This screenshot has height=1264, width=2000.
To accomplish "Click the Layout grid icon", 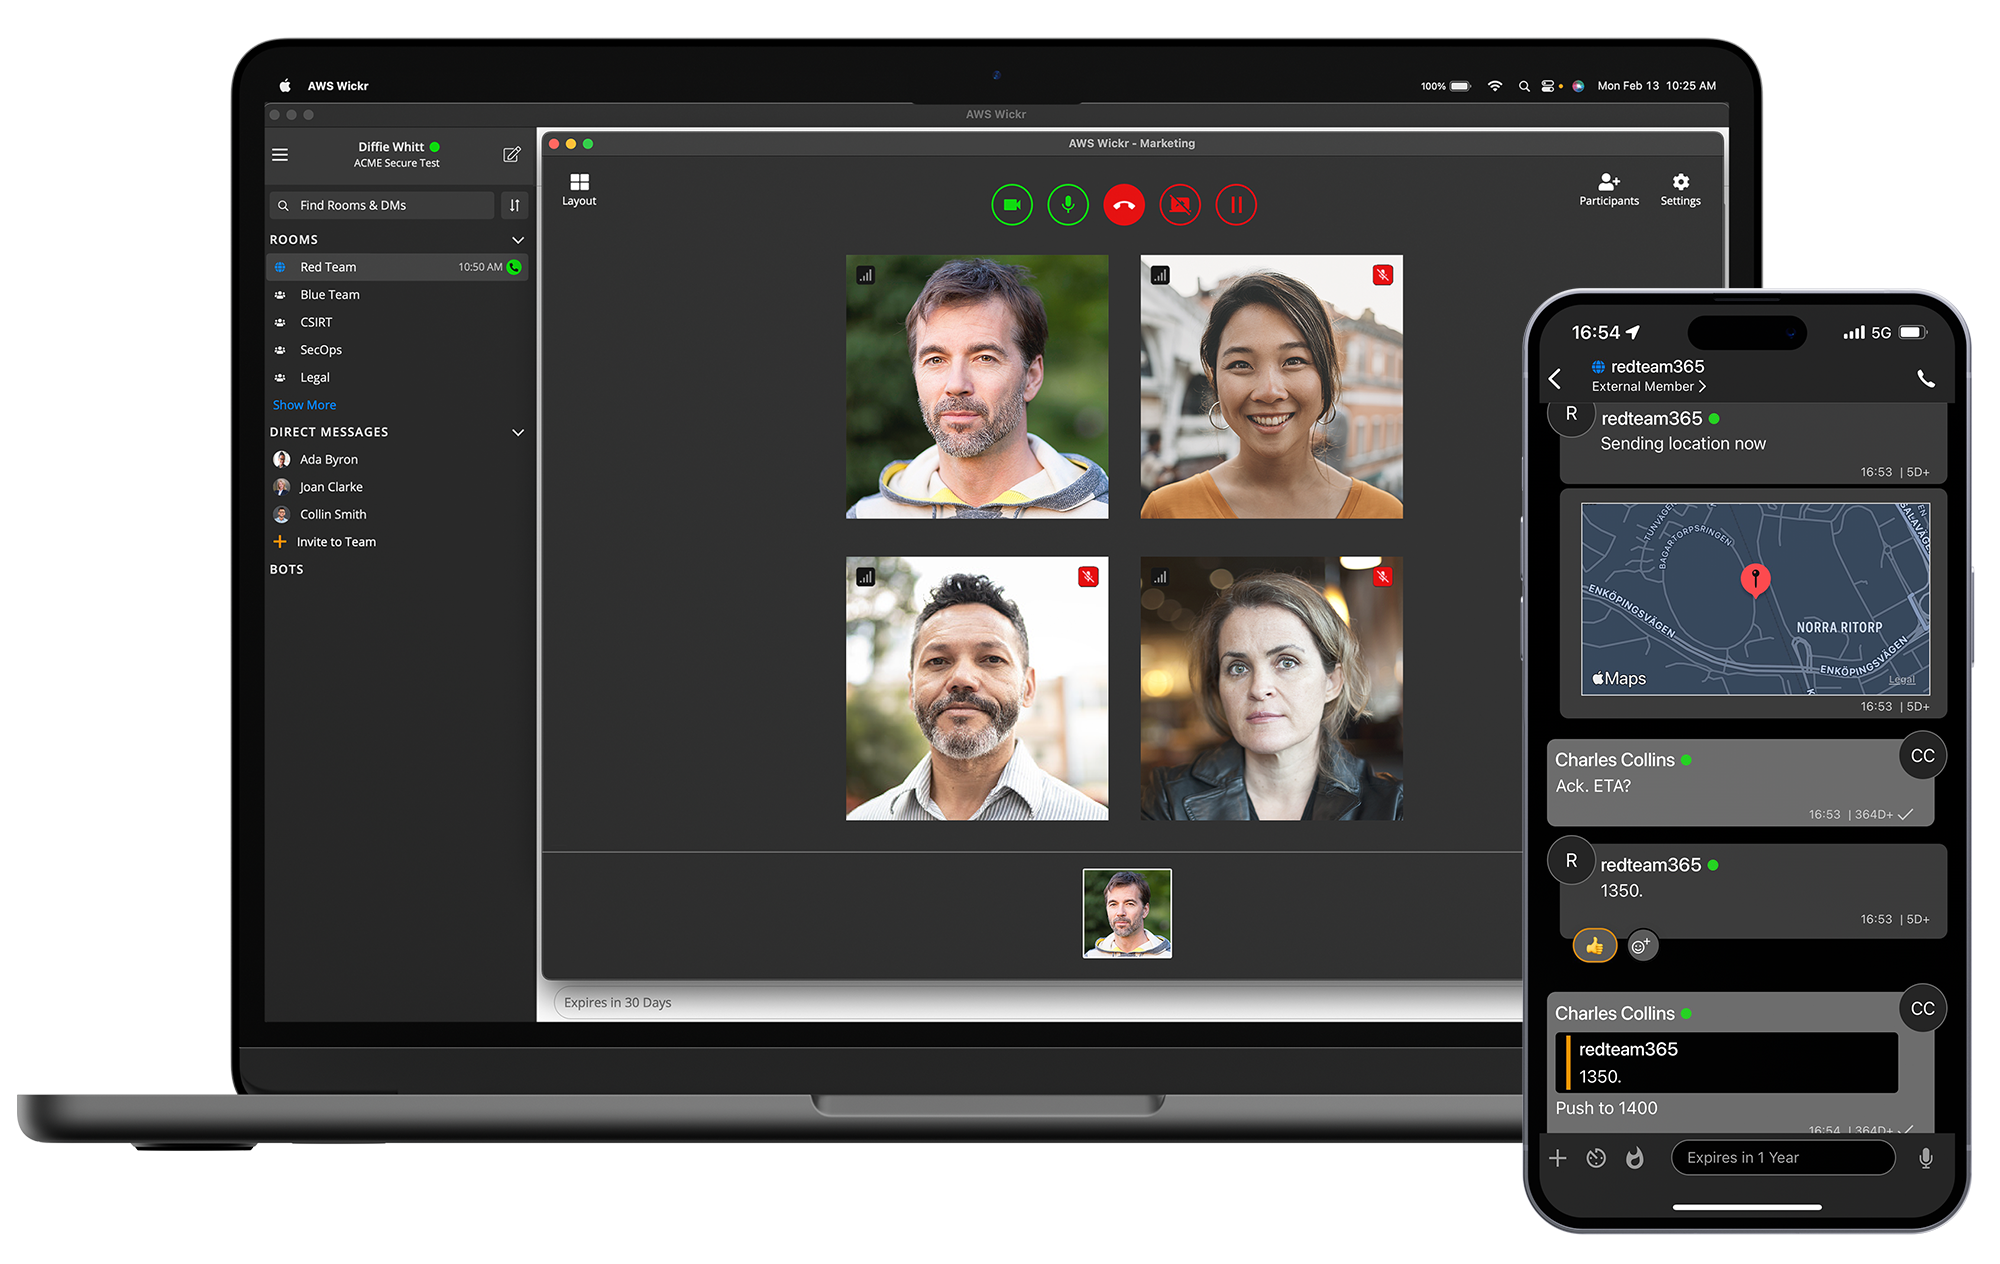I will (579, 181).
